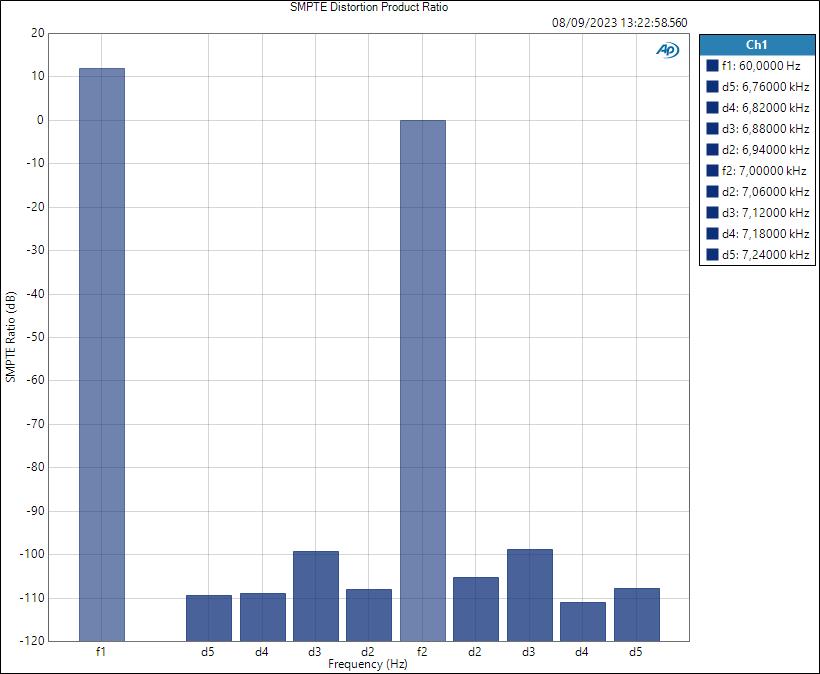The image size is (820, 674).
Task: Select the square icon beside d4: 6,82000 kHz
Action: click(712, 107)
